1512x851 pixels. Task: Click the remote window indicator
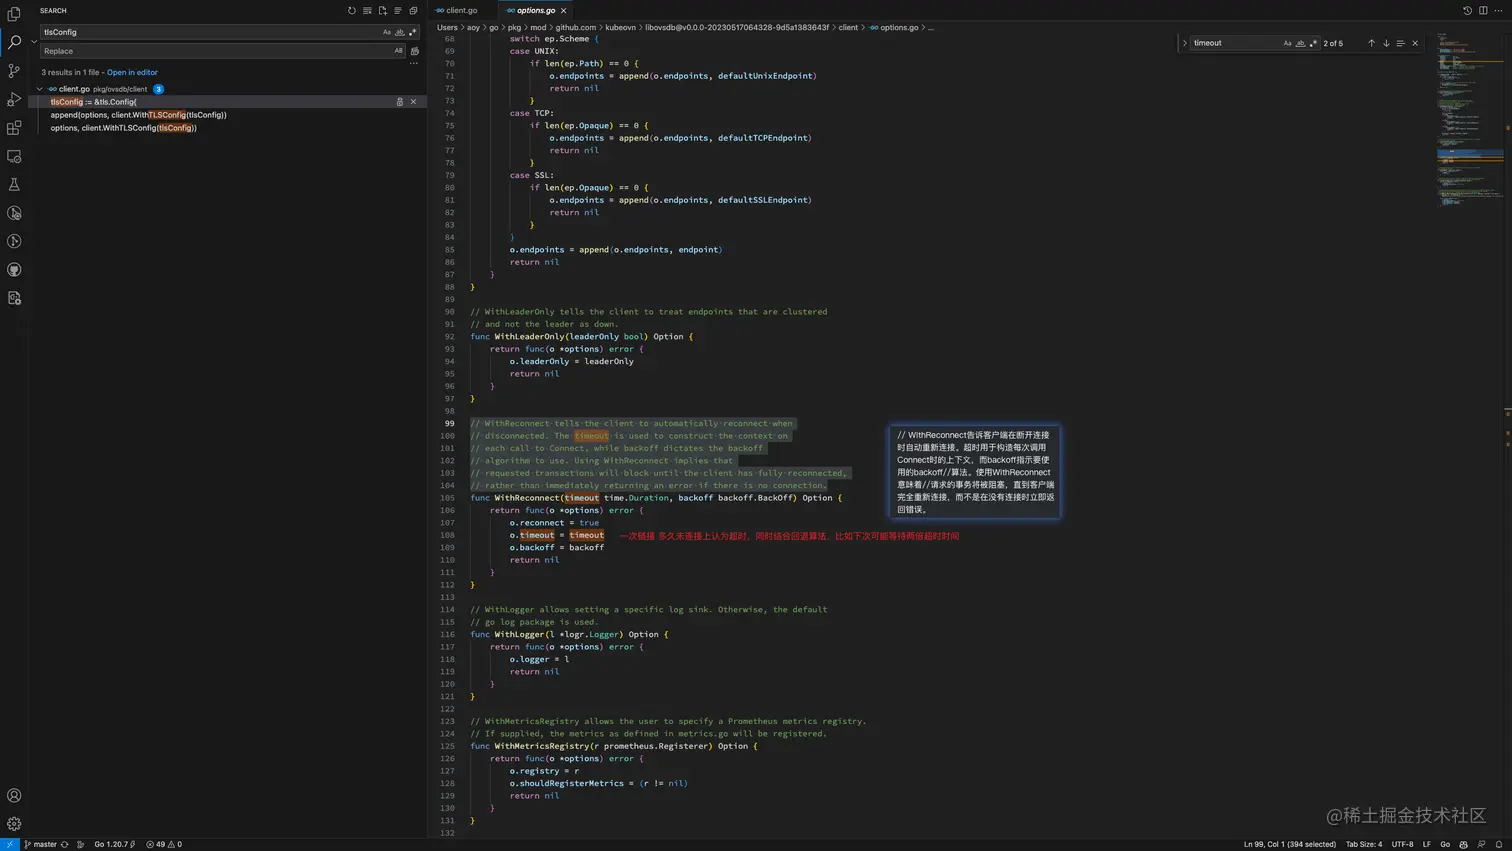click(x=10, y=844)
